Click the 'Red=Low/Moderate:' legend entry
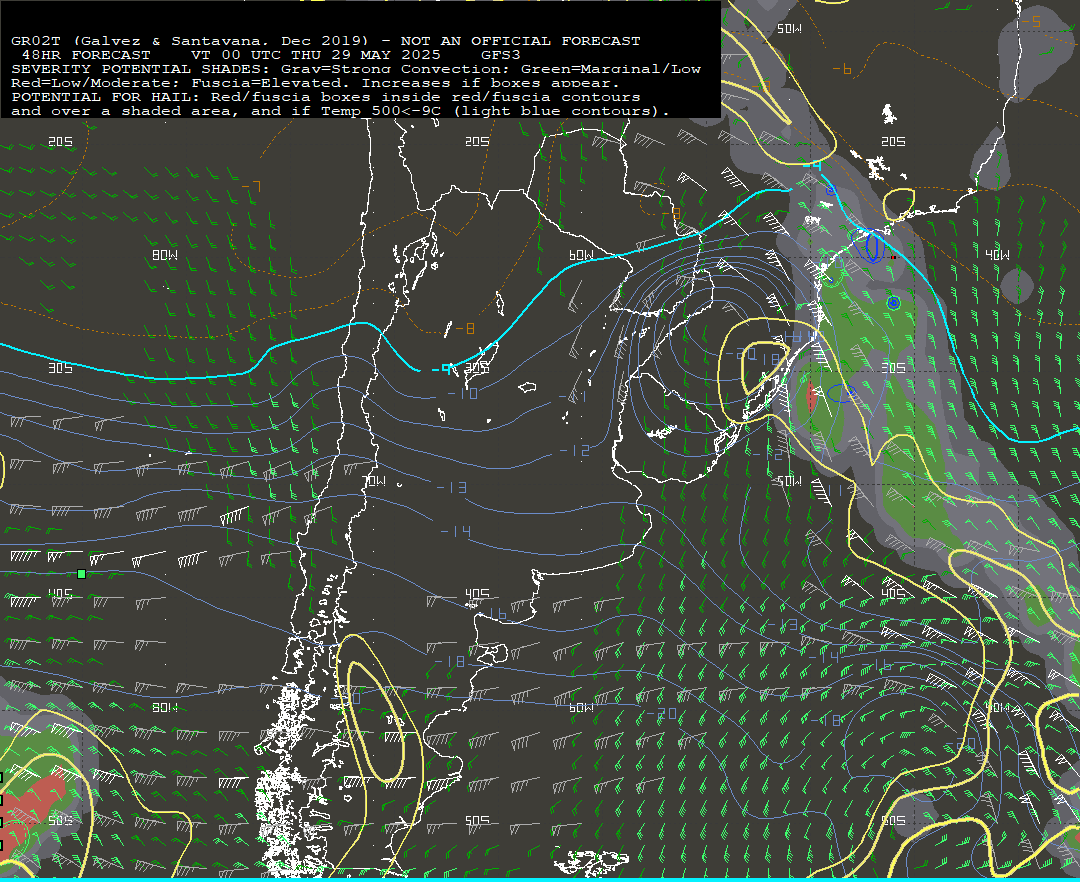 click(x=96, y=83)
